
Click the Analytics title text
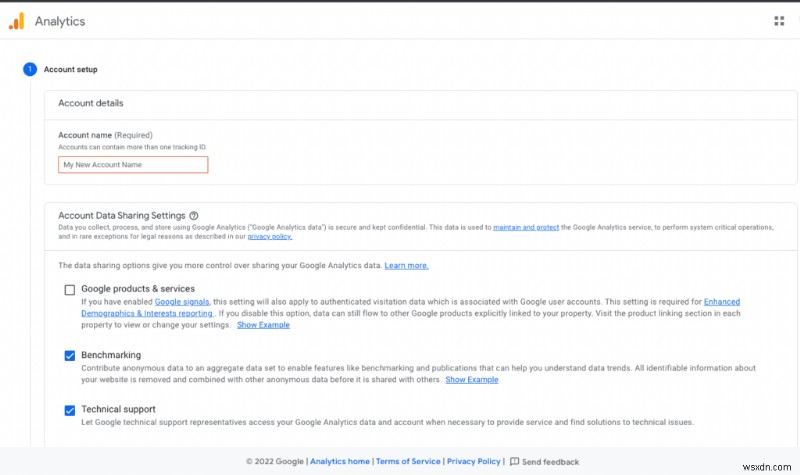tap(60, 21)
